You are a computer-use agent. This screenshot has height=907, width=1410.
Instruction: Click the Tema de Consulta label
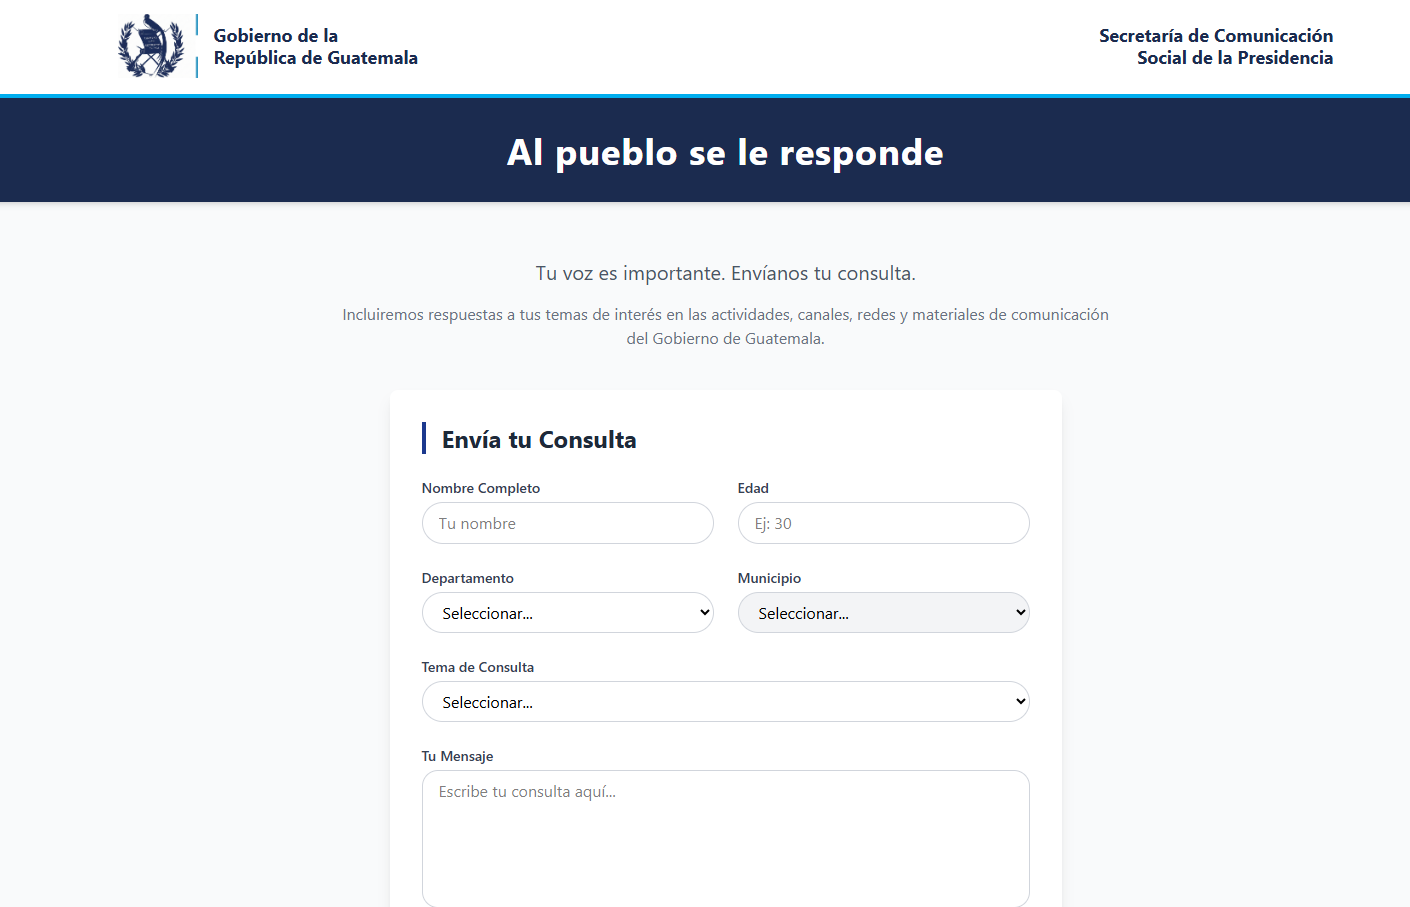pyautogui.click(x=478, y=667)
